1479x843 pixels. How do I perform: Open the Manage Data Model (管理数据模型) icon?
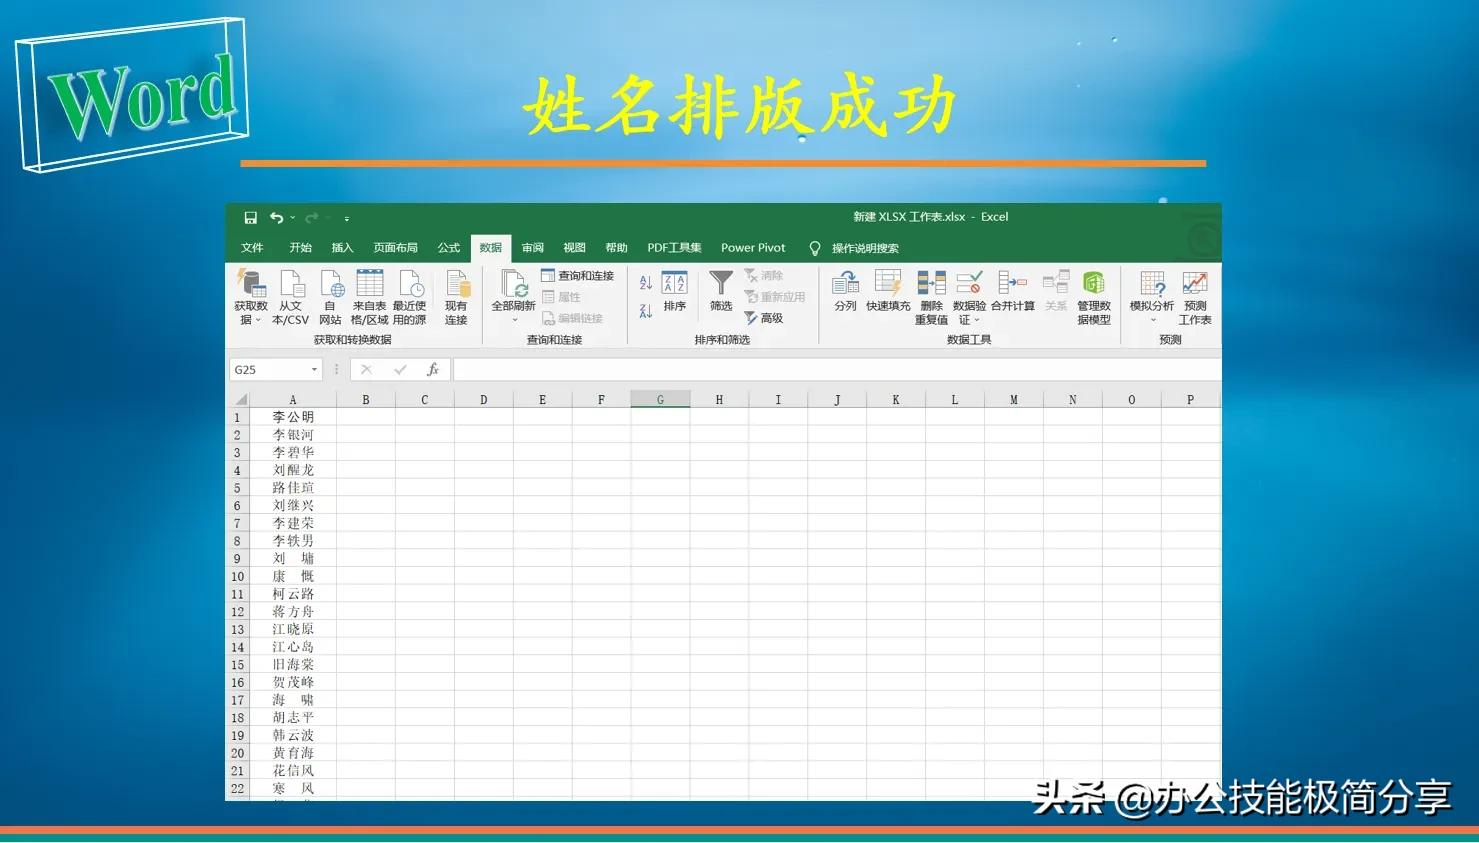point(1093,295)
